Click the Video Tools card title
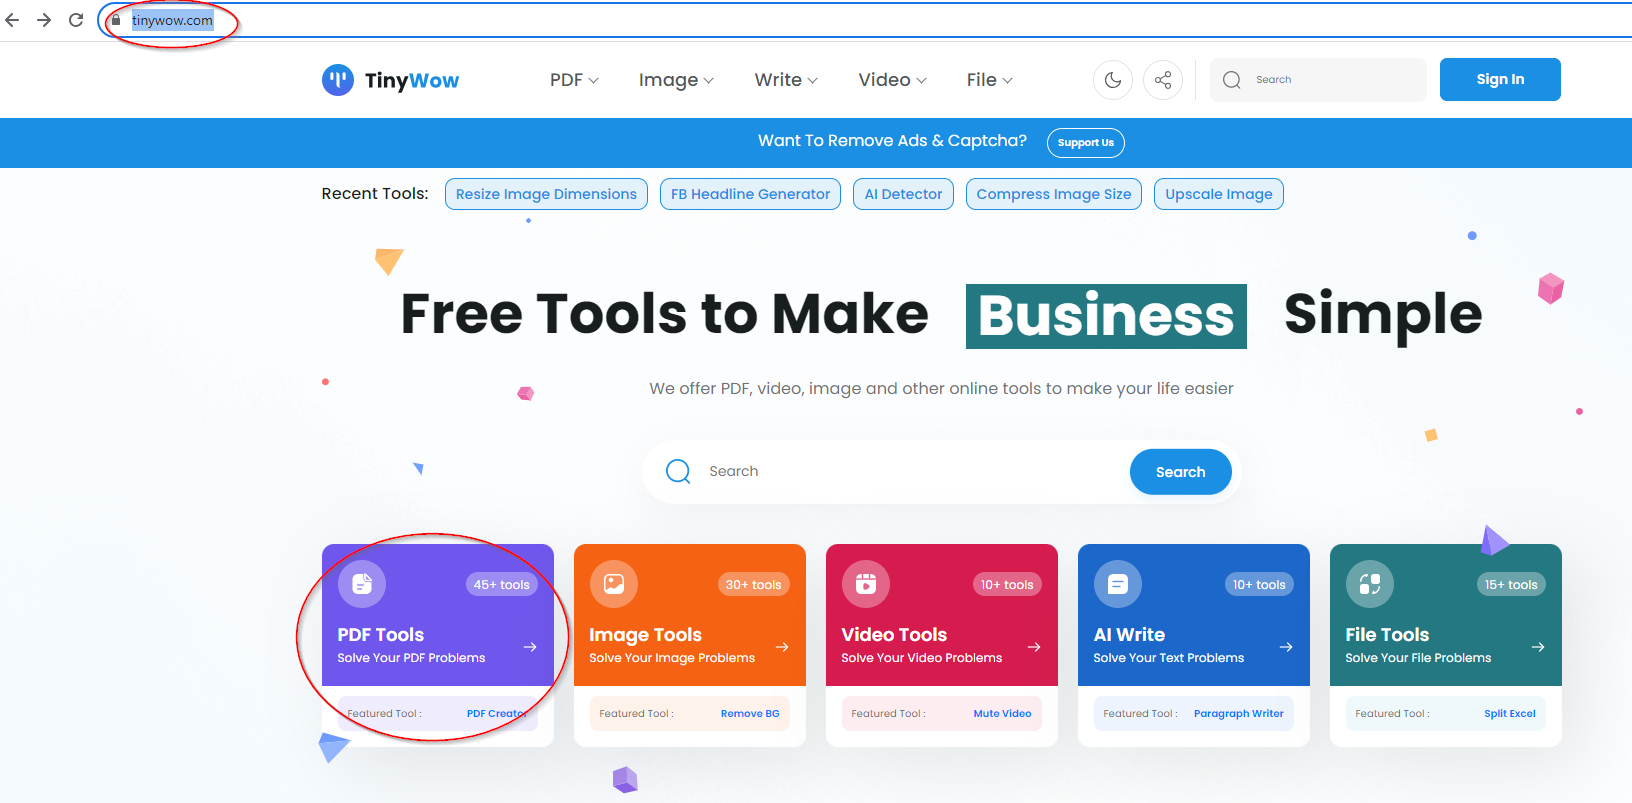This screenshot has height=803, width=1632. point(894,635)
